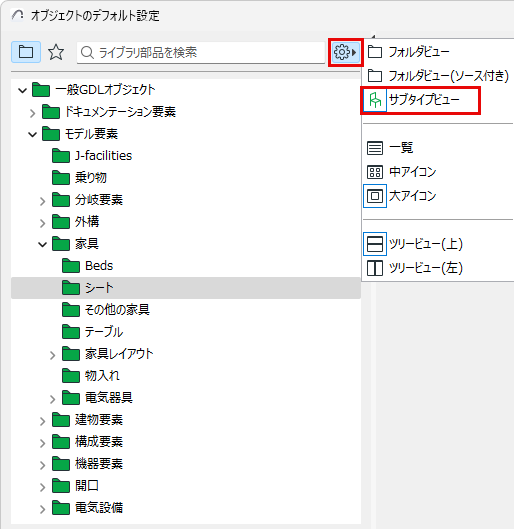Click the モデル要素 label
Viewport: 514px width, 531px height.
[x=91, y=134]
